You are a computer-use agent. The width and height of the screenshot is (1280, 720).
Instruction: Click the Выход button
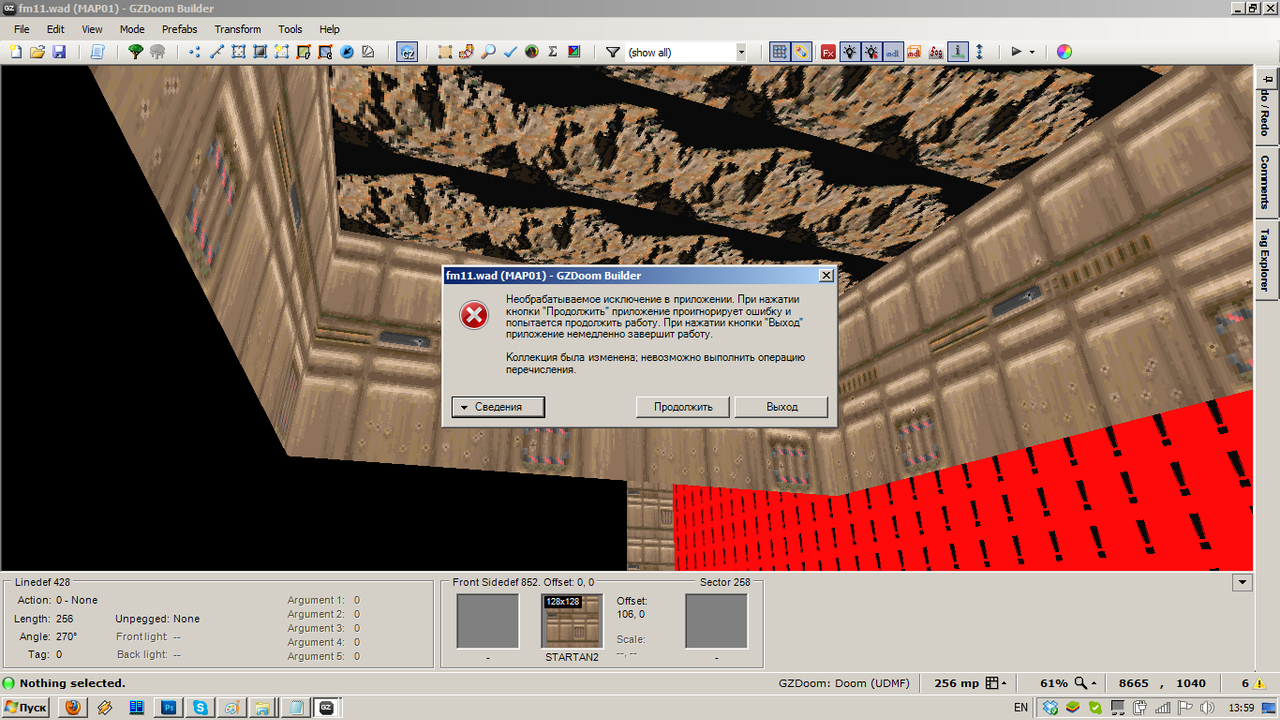782,407
